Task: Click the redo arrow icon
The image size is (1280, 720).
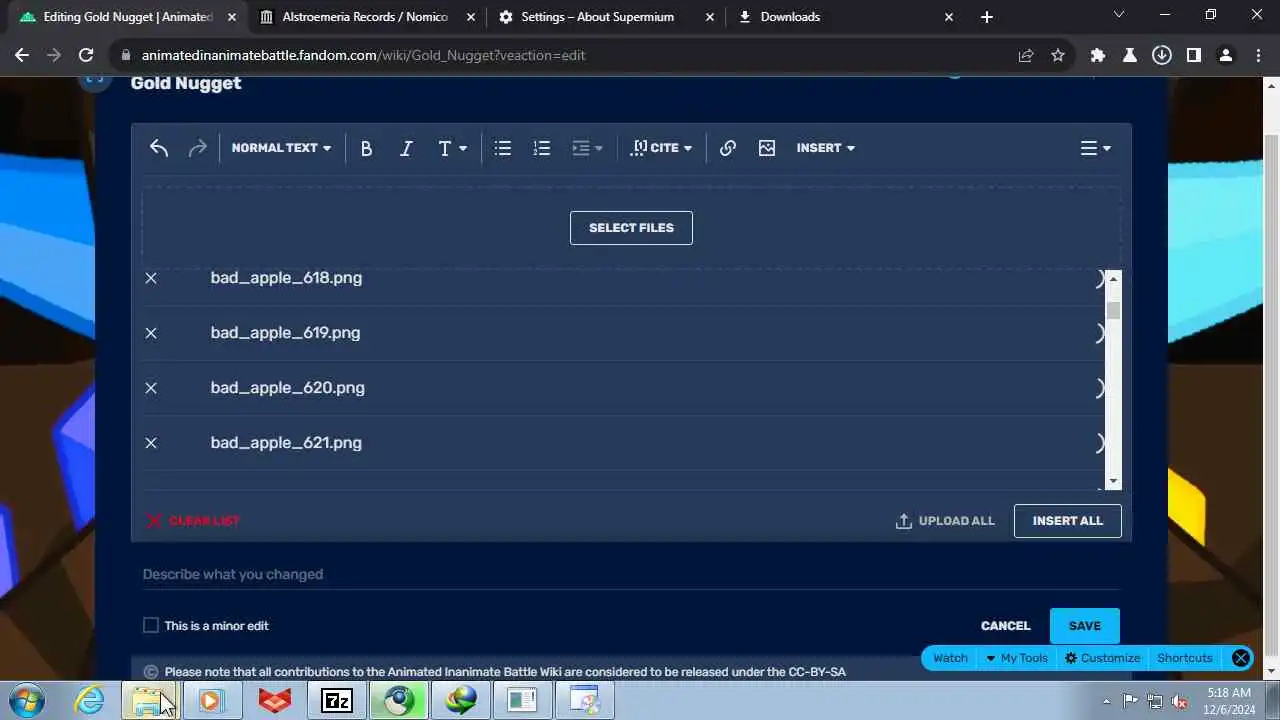Action: tap(197, 148)
